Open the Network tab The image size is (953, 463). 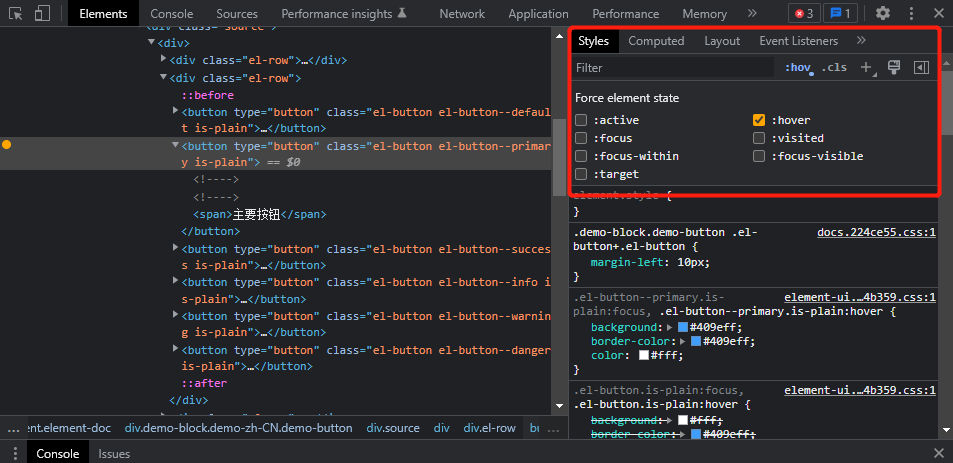coord(462,13)
